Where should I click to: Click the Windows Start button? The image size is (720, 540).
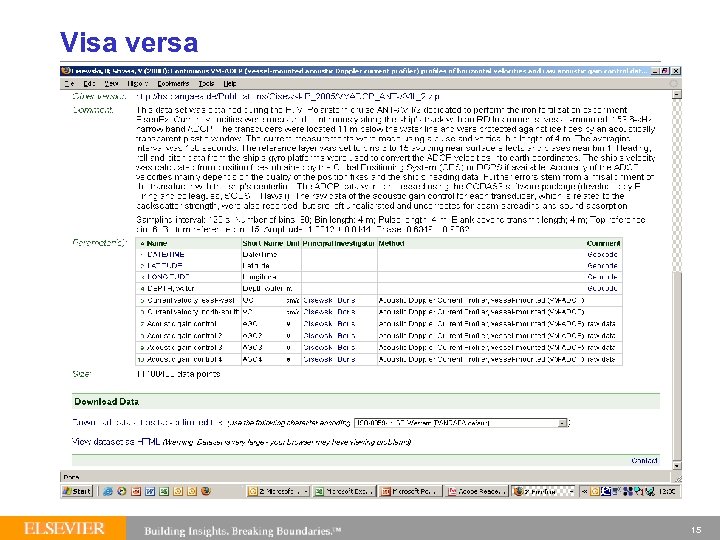[77, 491]
